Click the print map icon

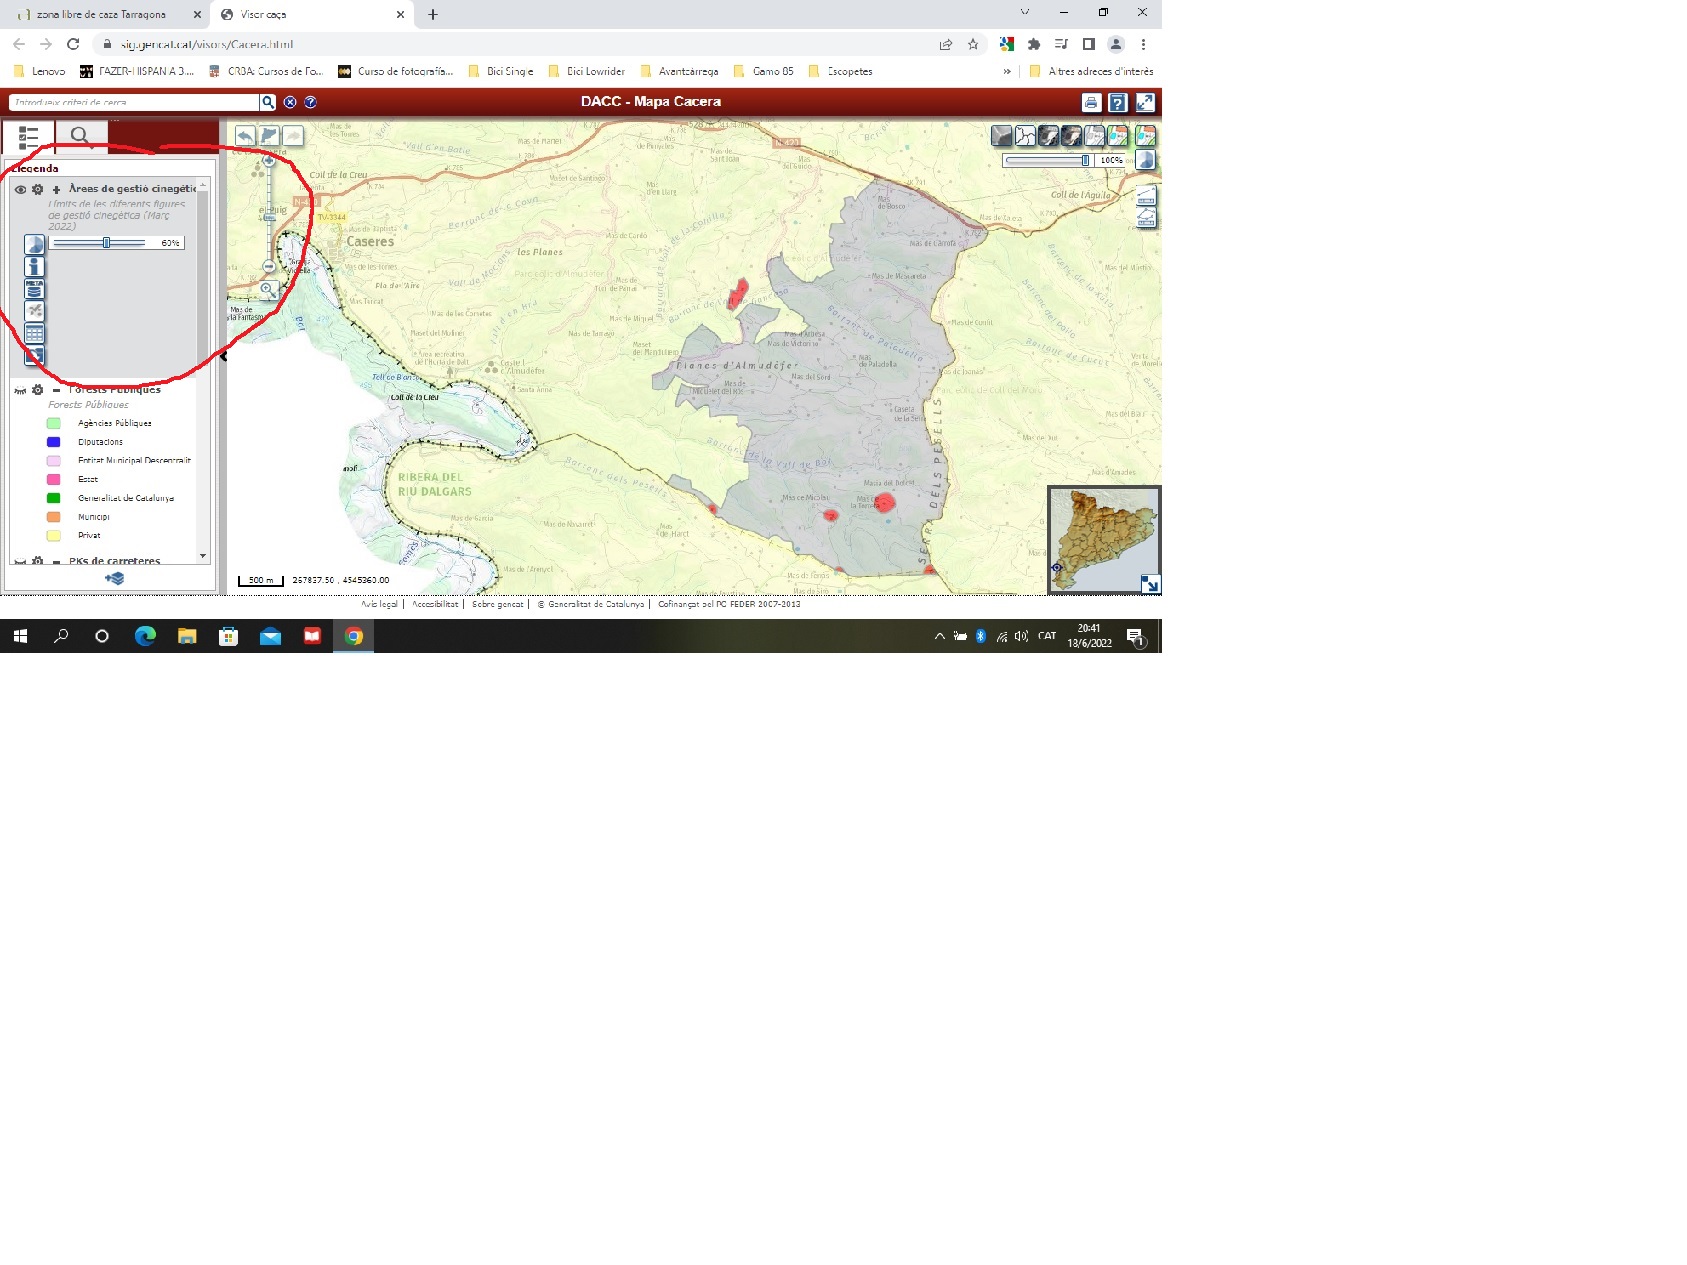click(1091, 102)
